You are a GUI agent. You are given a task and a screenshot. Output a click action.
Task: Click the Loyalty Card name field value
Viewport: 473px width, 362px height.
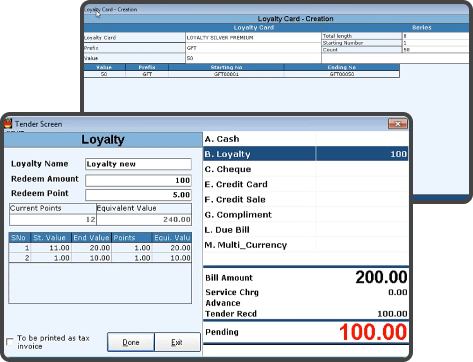click(x=253, y=38)
